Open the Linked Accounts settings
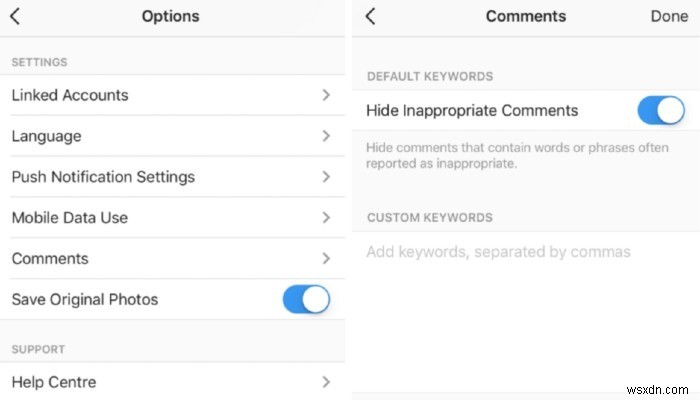The height and width of the screenshot is (400, 700). 70,96
